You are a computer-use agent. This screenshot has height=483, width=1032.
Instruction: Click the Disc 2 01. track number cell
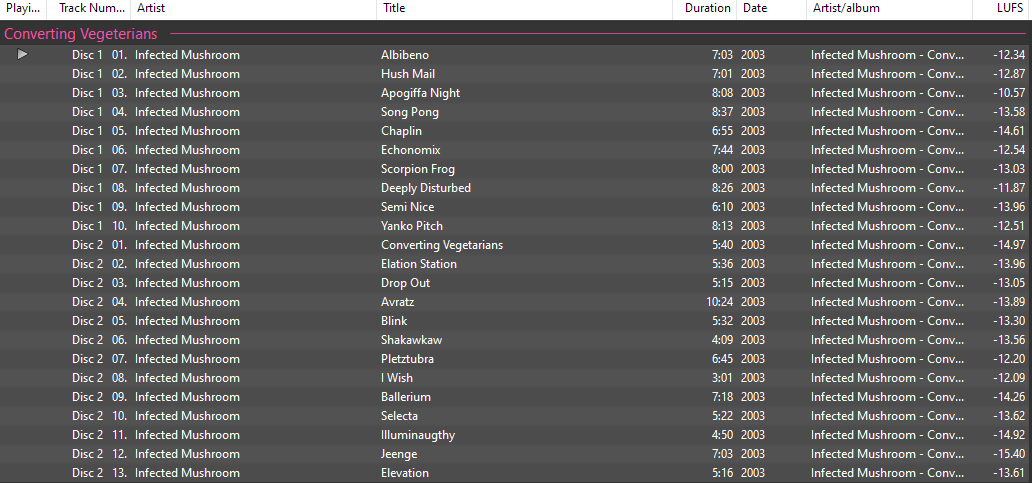point(99,245)
